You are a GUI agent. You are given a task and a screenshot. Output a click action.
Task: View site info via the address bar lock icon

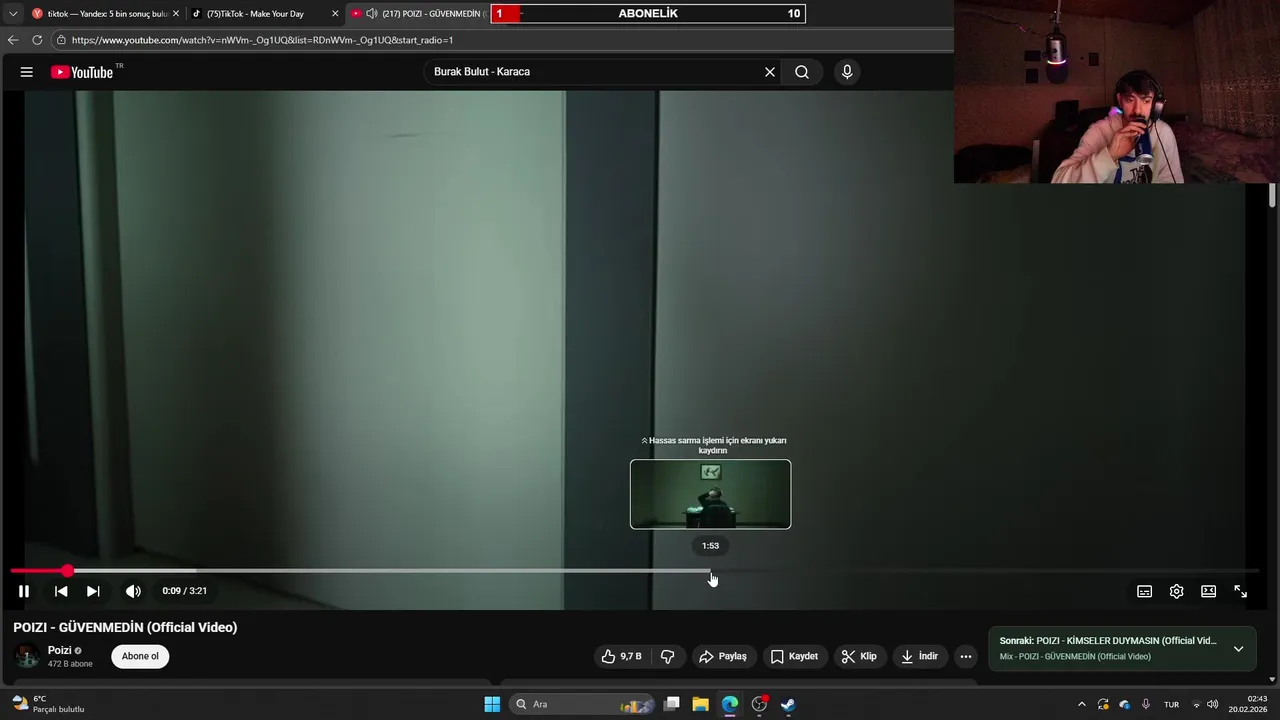tap(61, 40)
